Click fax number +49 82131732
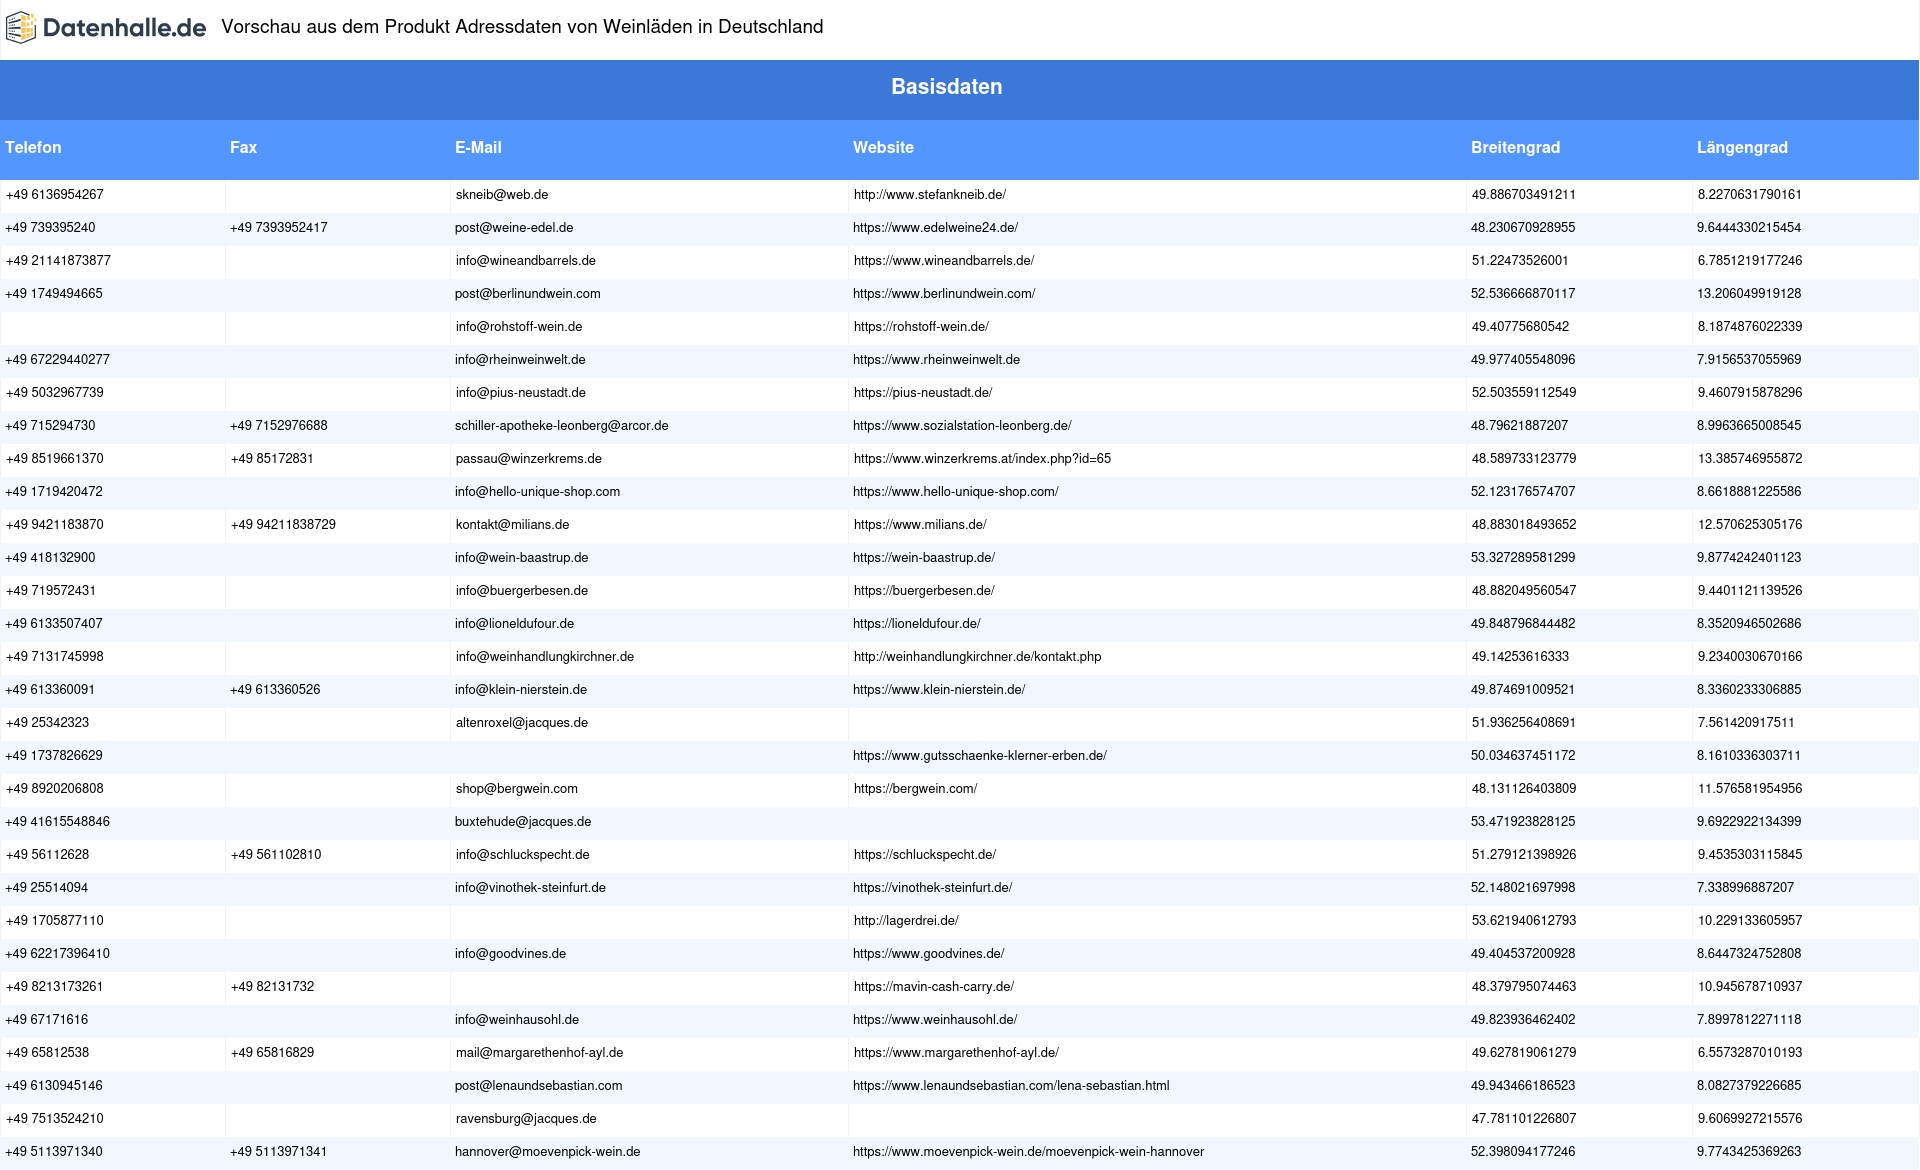Viewport: 1920px width, 1170px height. click(272, 987)
